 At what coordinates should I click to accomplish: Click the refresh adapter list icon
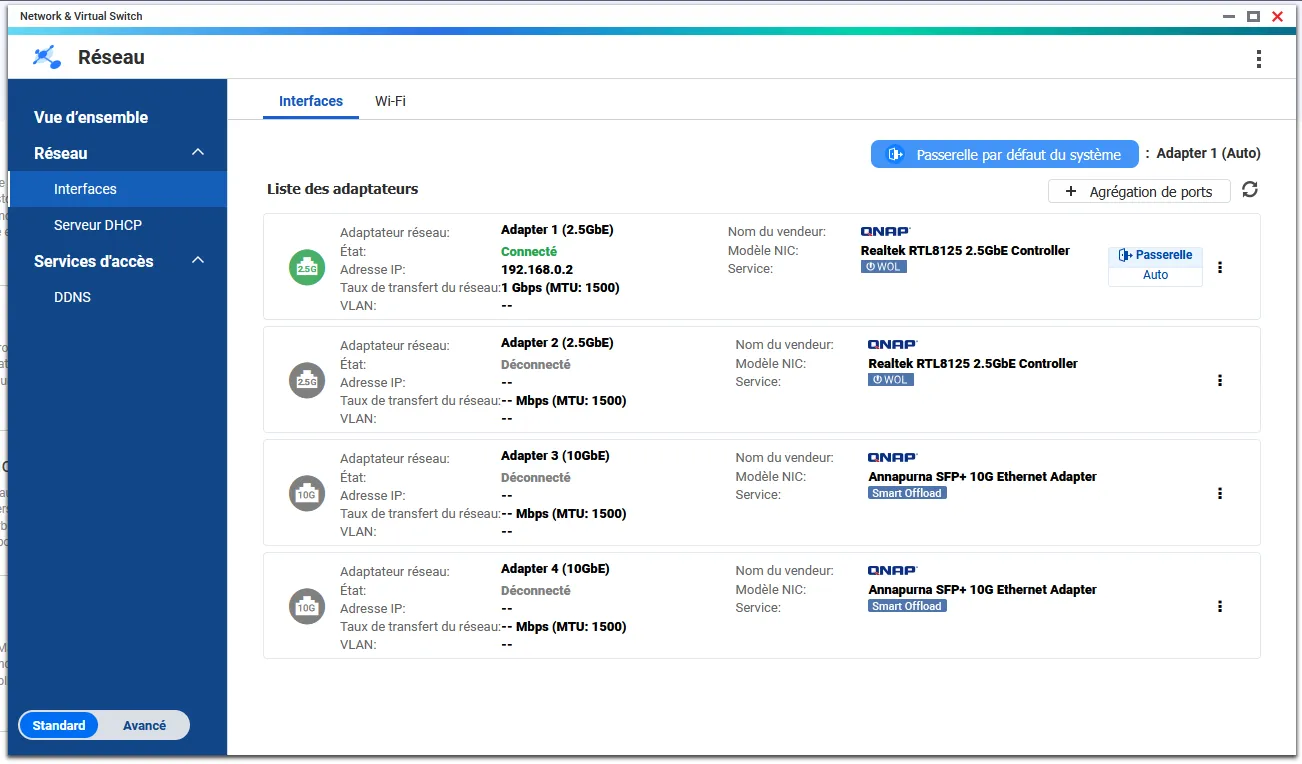click(1249, 190)
